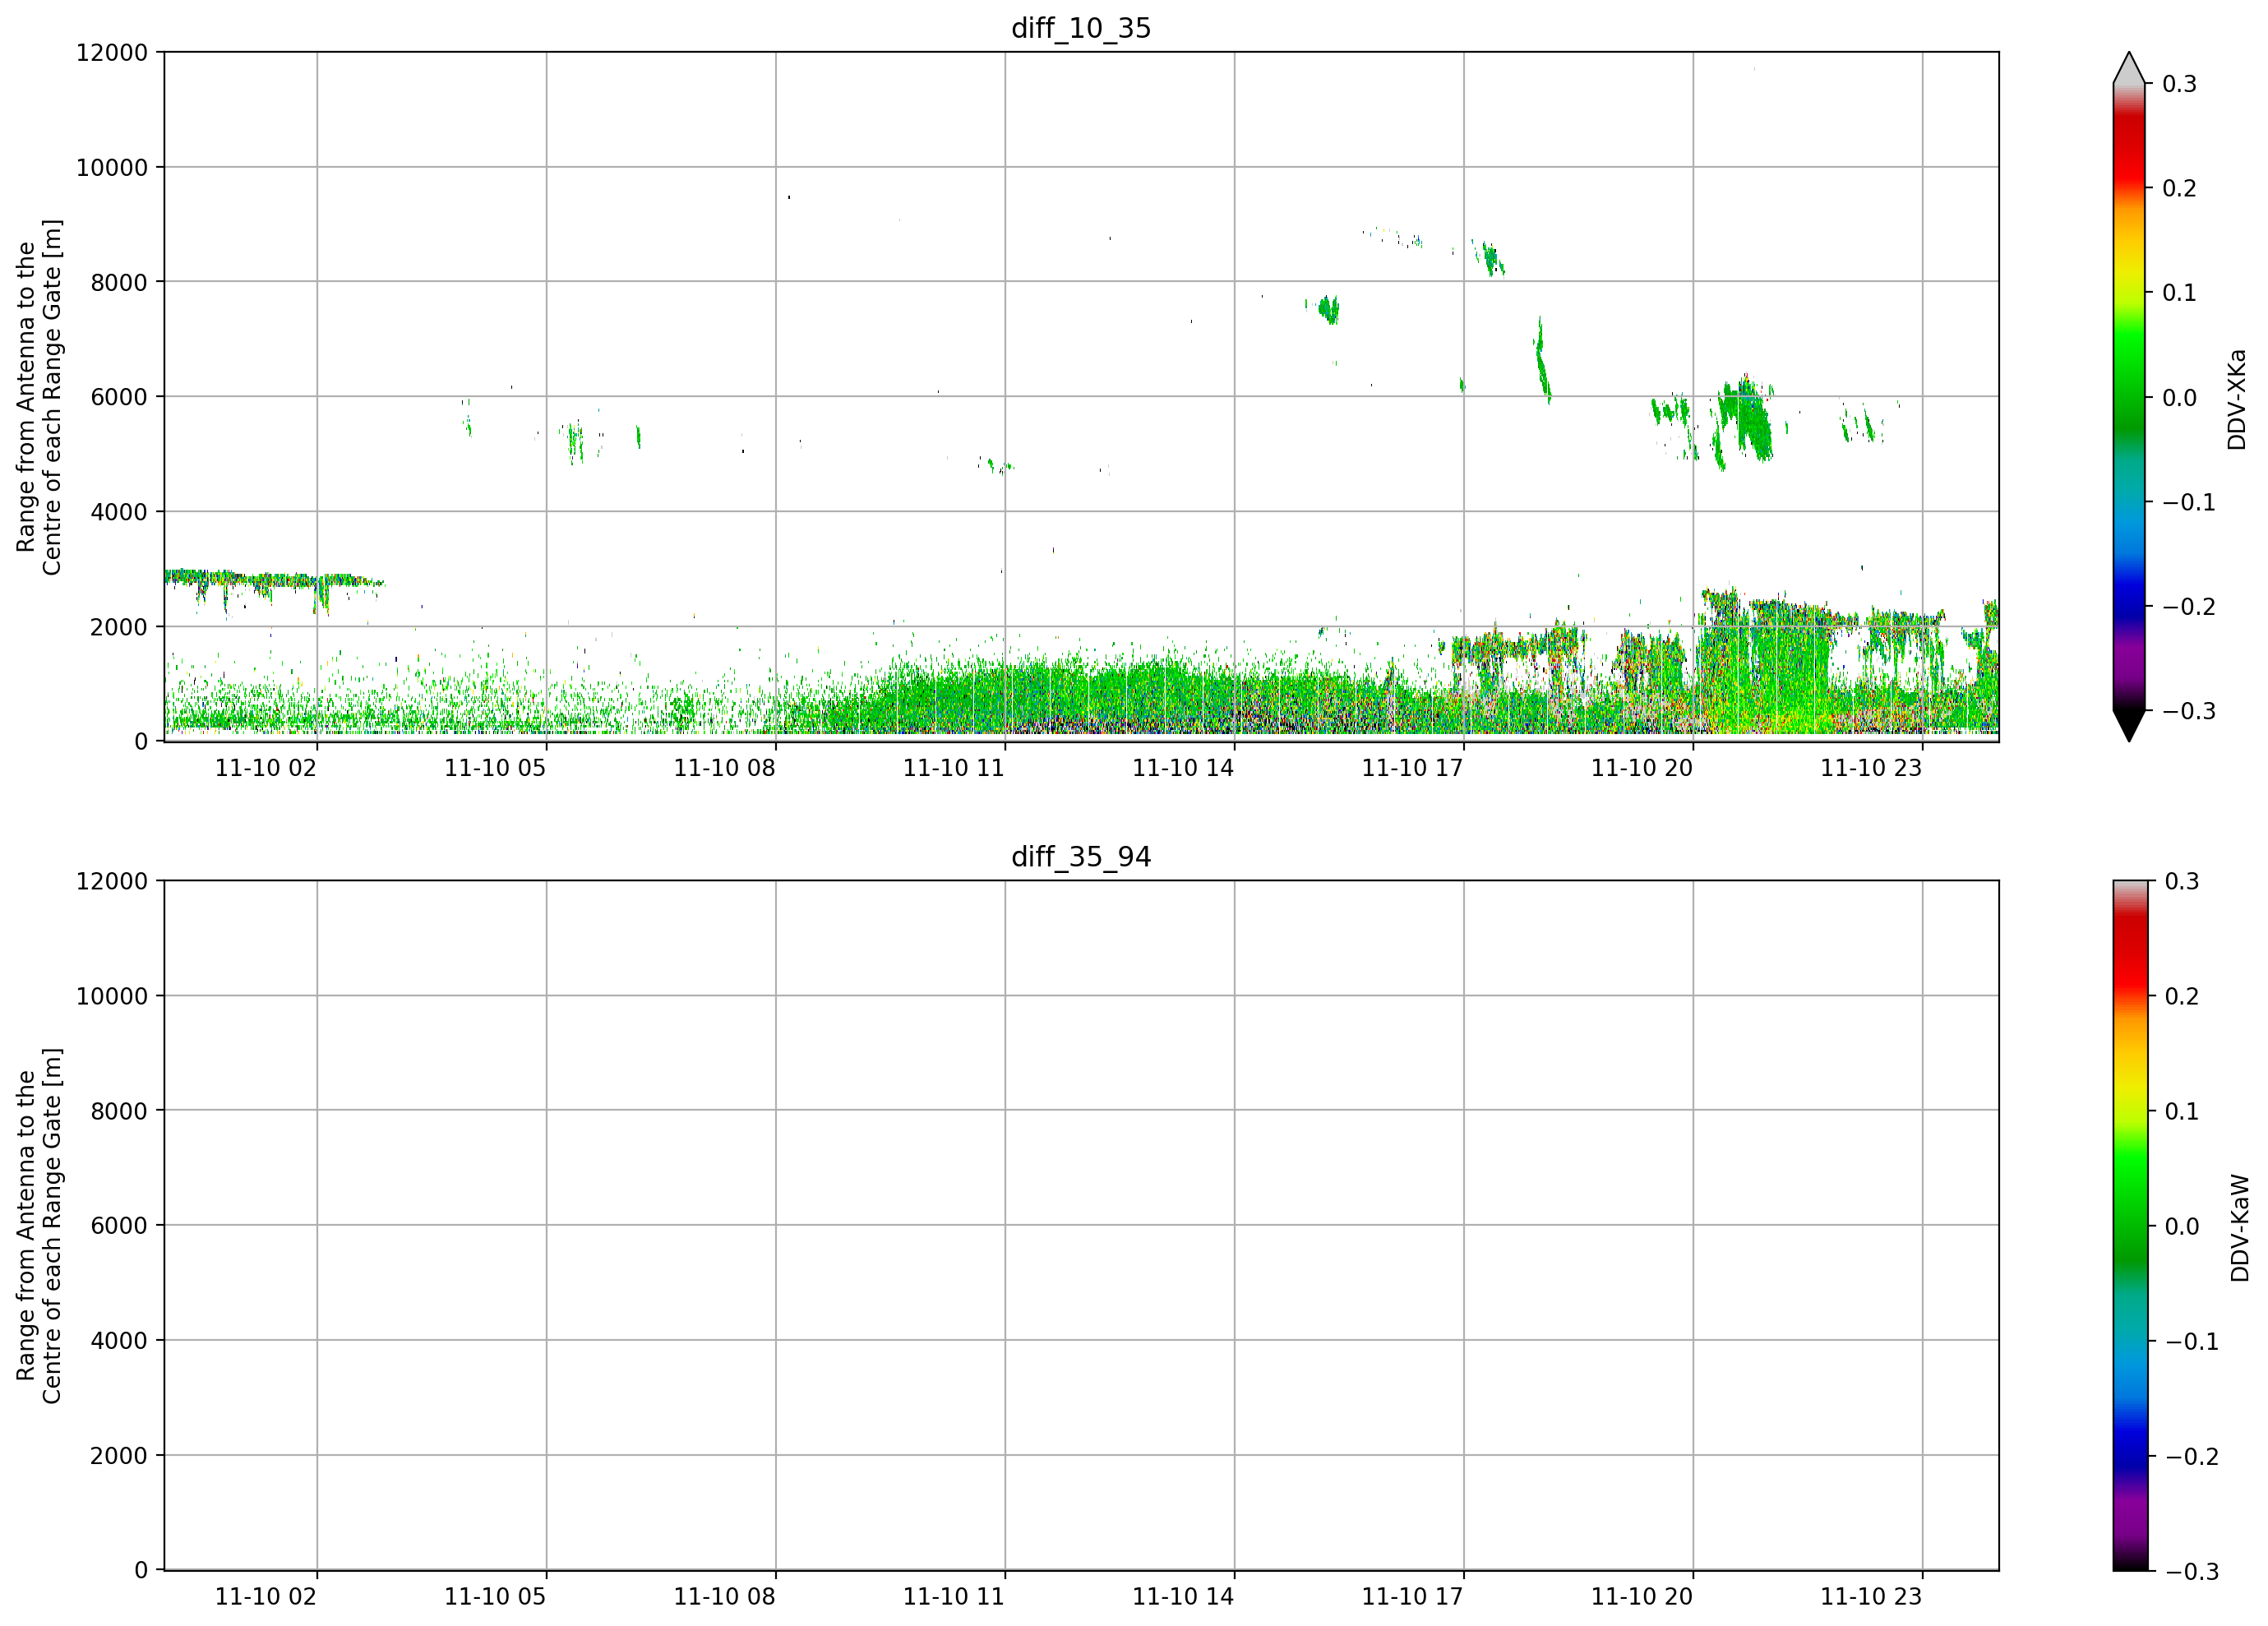
Task: Click "11-10 11" under the diff_10_35 plot
Action: [x=954, y=768]
